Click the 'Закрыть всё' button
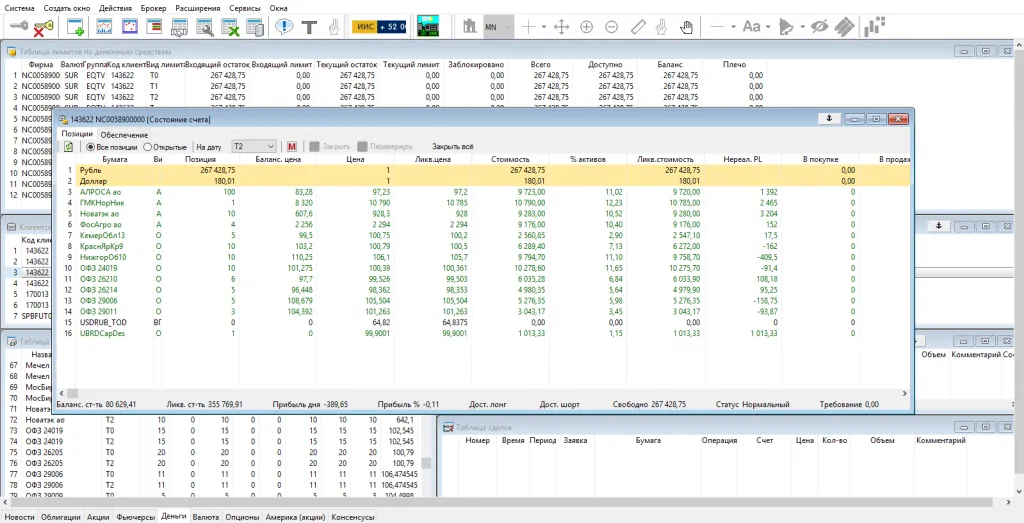Image resolution: width=1024 pixels, height=523 pixels. pos(452,146)
